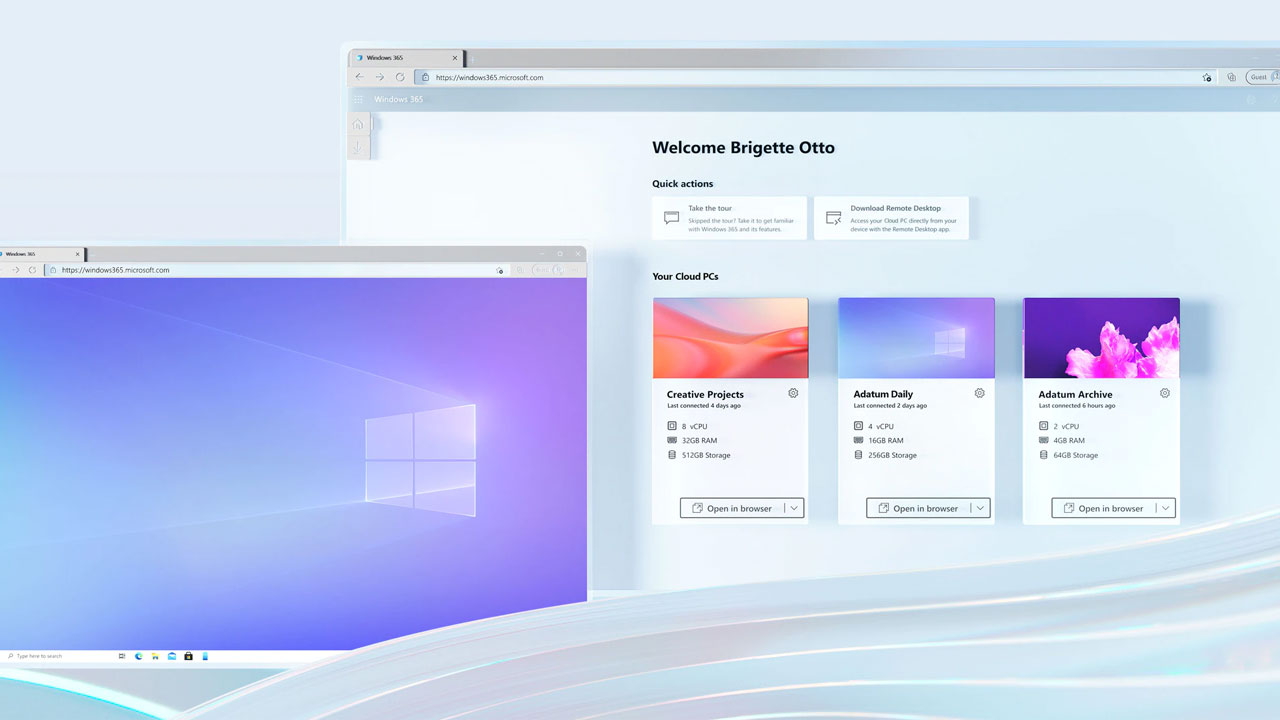Open Adatum Archive settings gear

(x=1165, y=393)
